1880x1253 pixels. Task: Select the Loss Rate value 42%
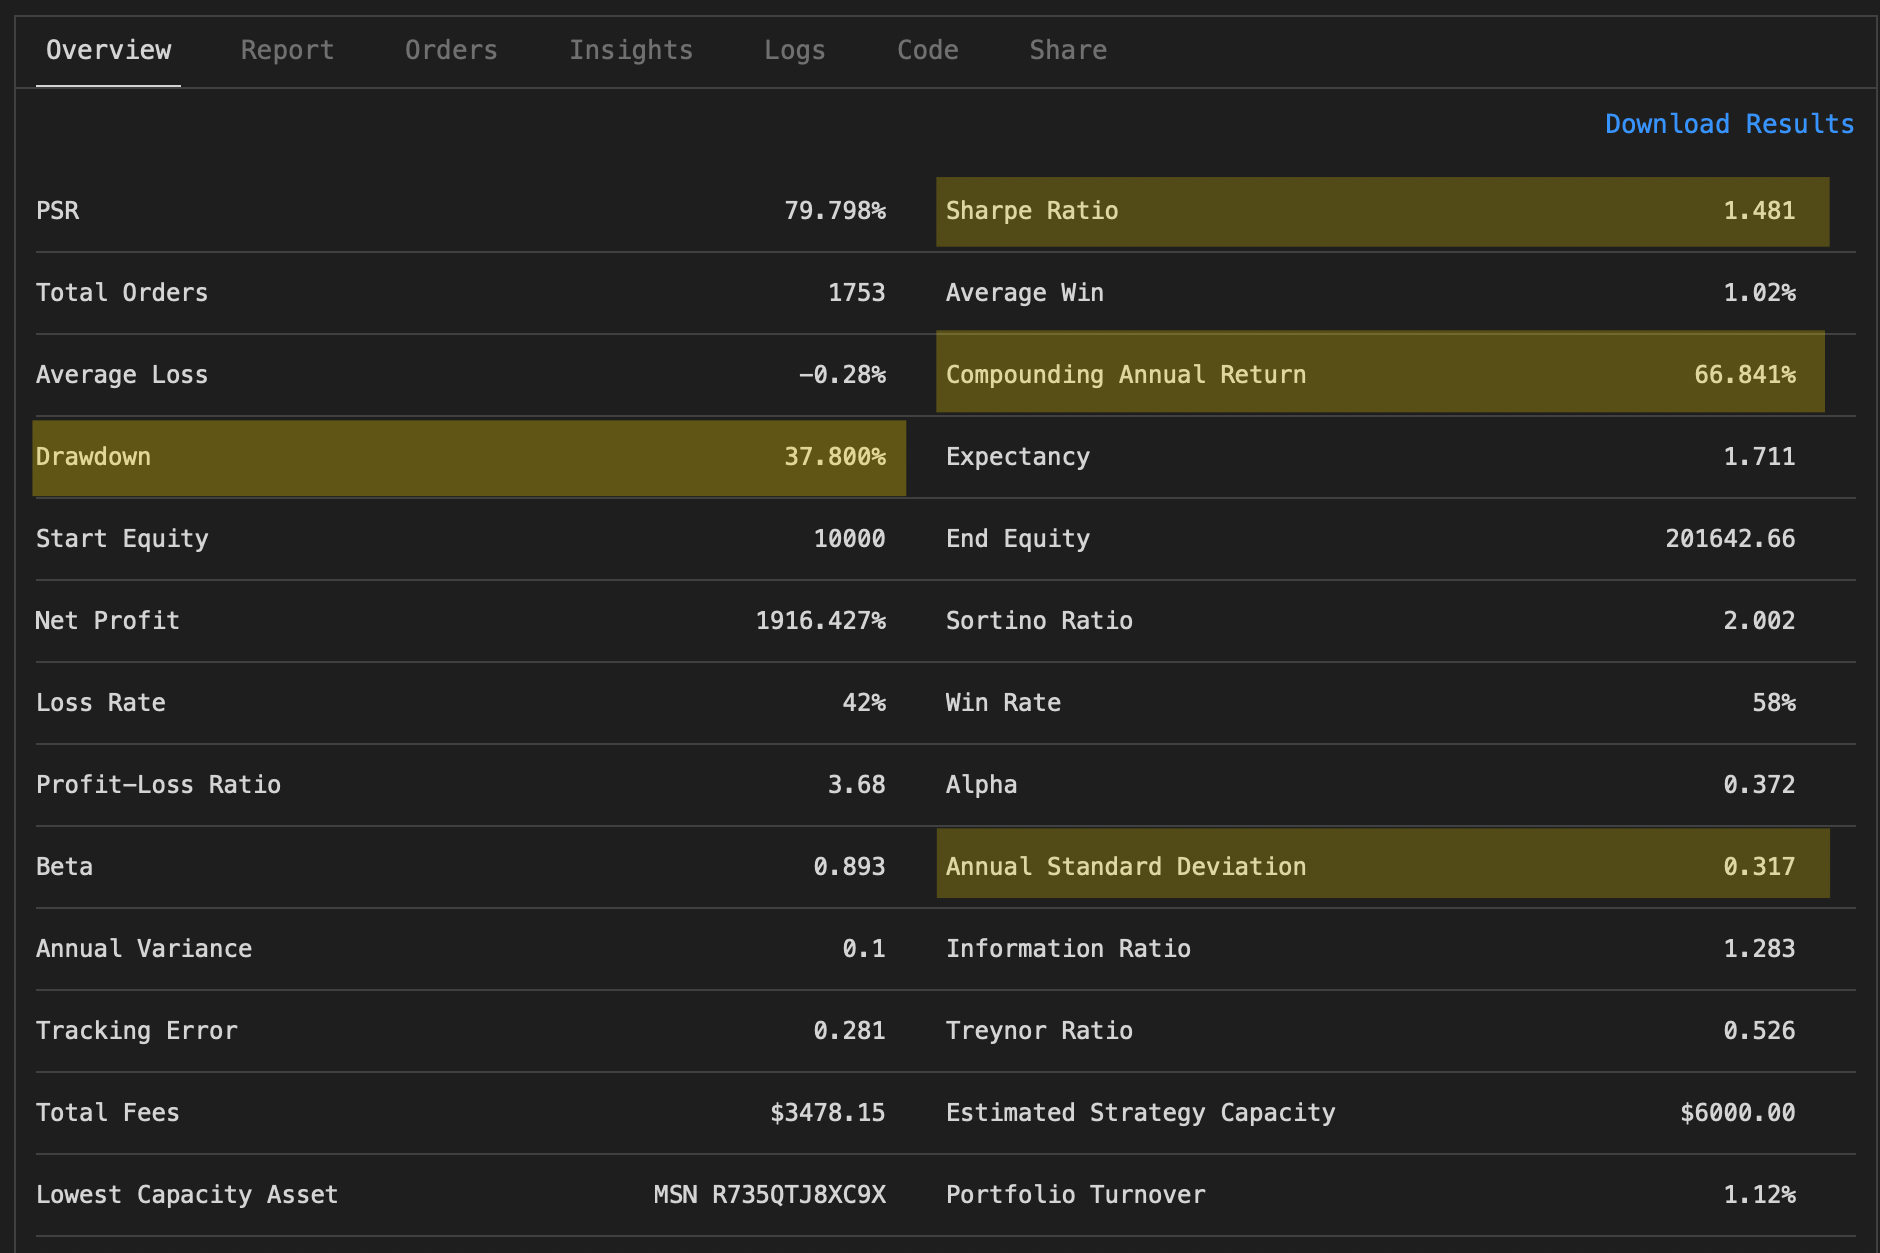coord(864,703)
